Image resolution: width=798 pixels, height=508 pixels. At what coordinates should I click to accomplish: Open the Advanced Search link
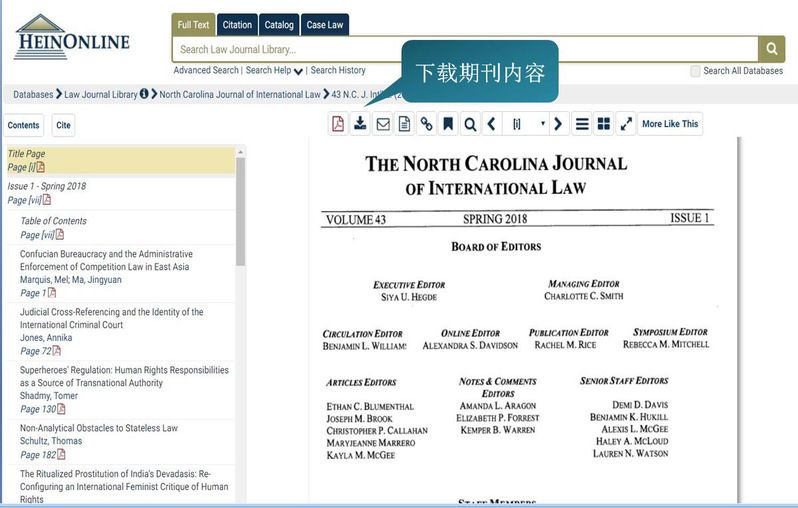click(206, 71)
